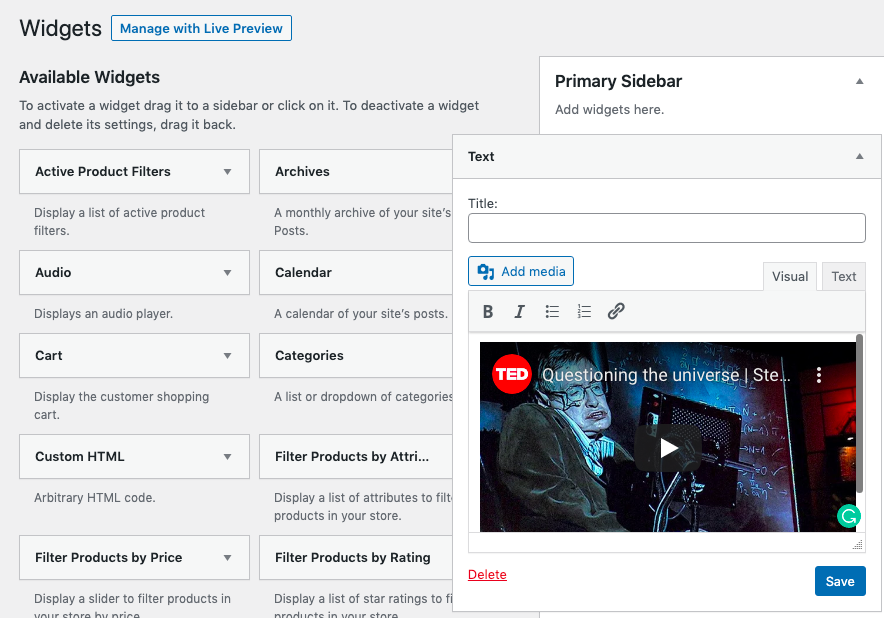Screen dimensions: 884x618
Task: Click 'Add widgets here.' text
Action: (x=609, y=109)
